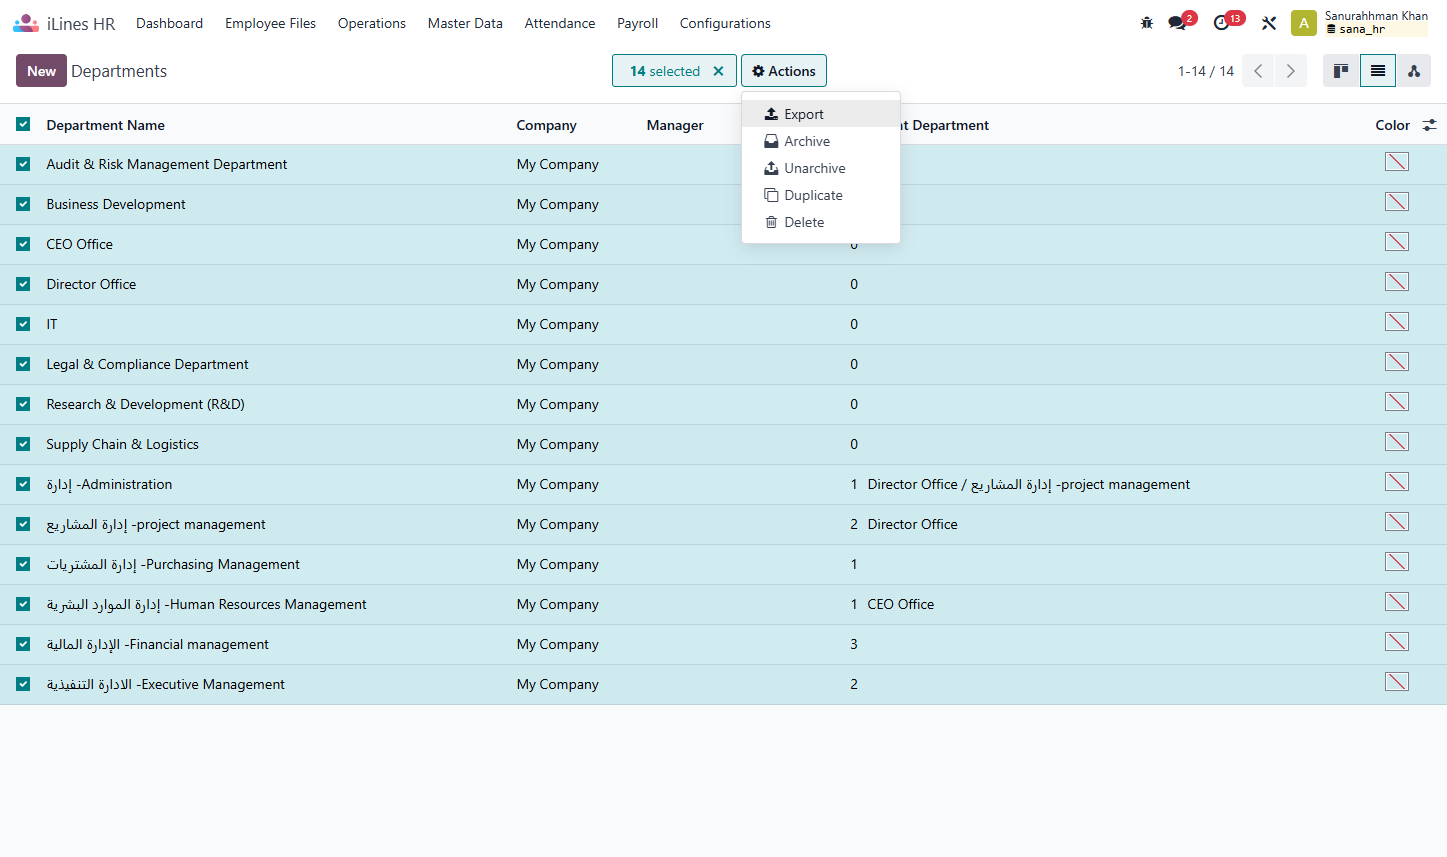Open the Research & Development (R&D) record
Image resolution: width=1447 pixels, height=857 pixels.
point(145,404)
